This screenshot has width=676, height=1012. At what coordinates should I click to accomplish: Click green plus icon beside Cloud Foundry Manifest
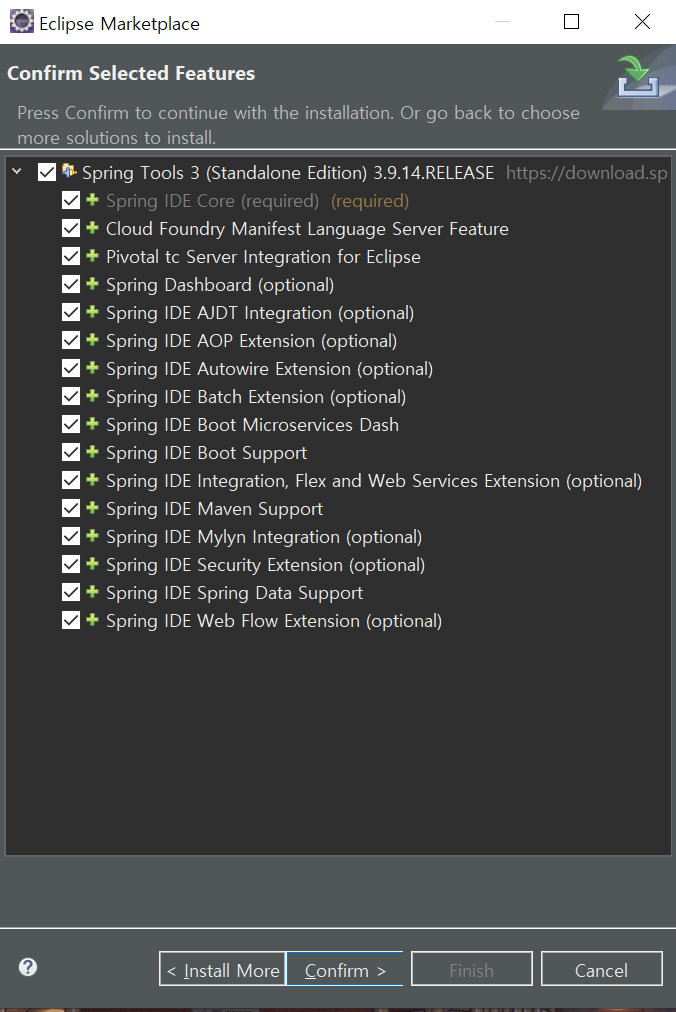tap(92, 227)
